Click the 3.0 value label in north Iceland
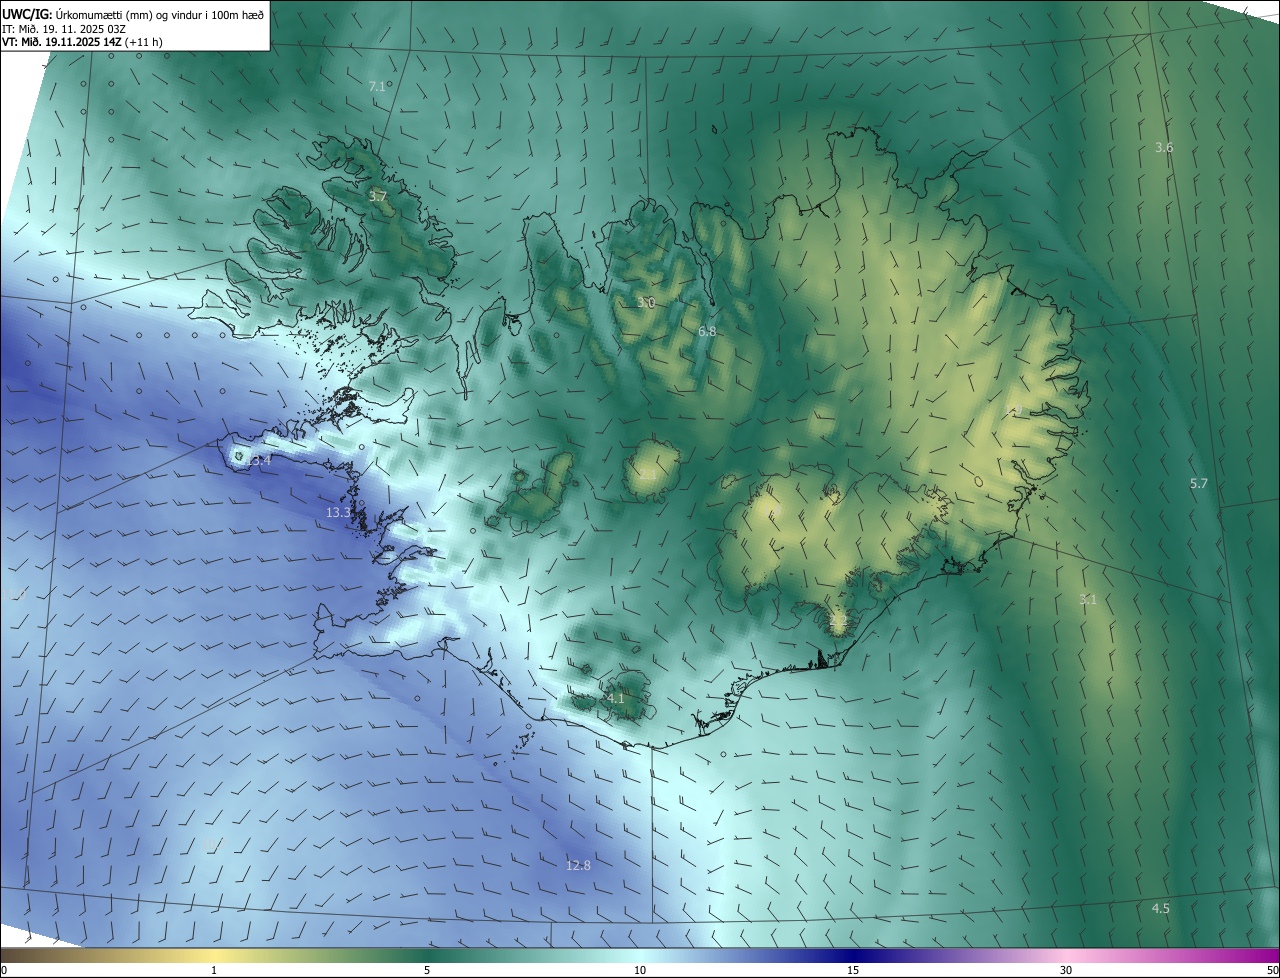 coord(646,302)
